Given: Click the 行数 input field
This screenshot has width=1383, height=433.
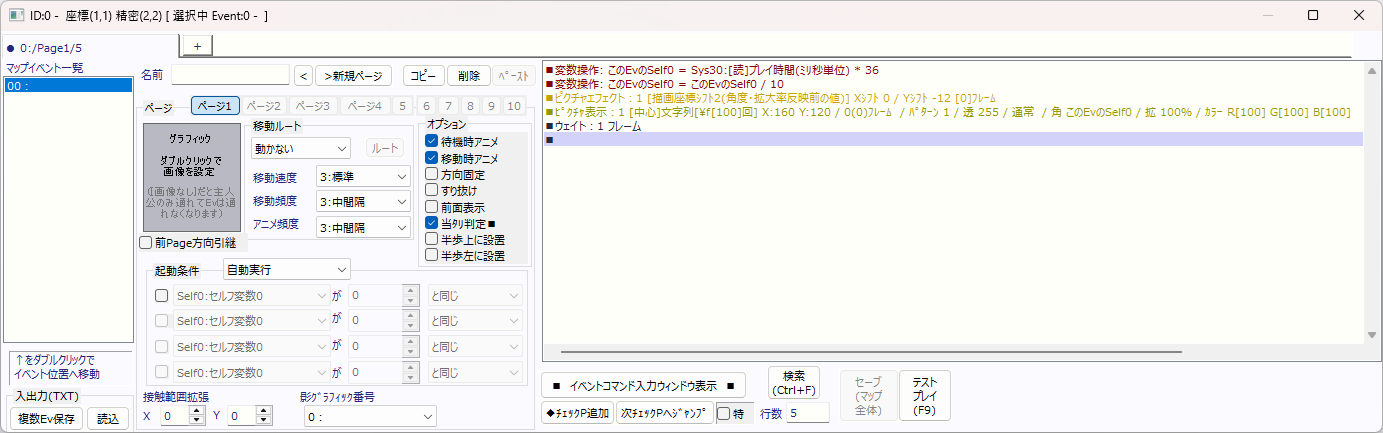Looking at the screenshot, I should [808, 413].
